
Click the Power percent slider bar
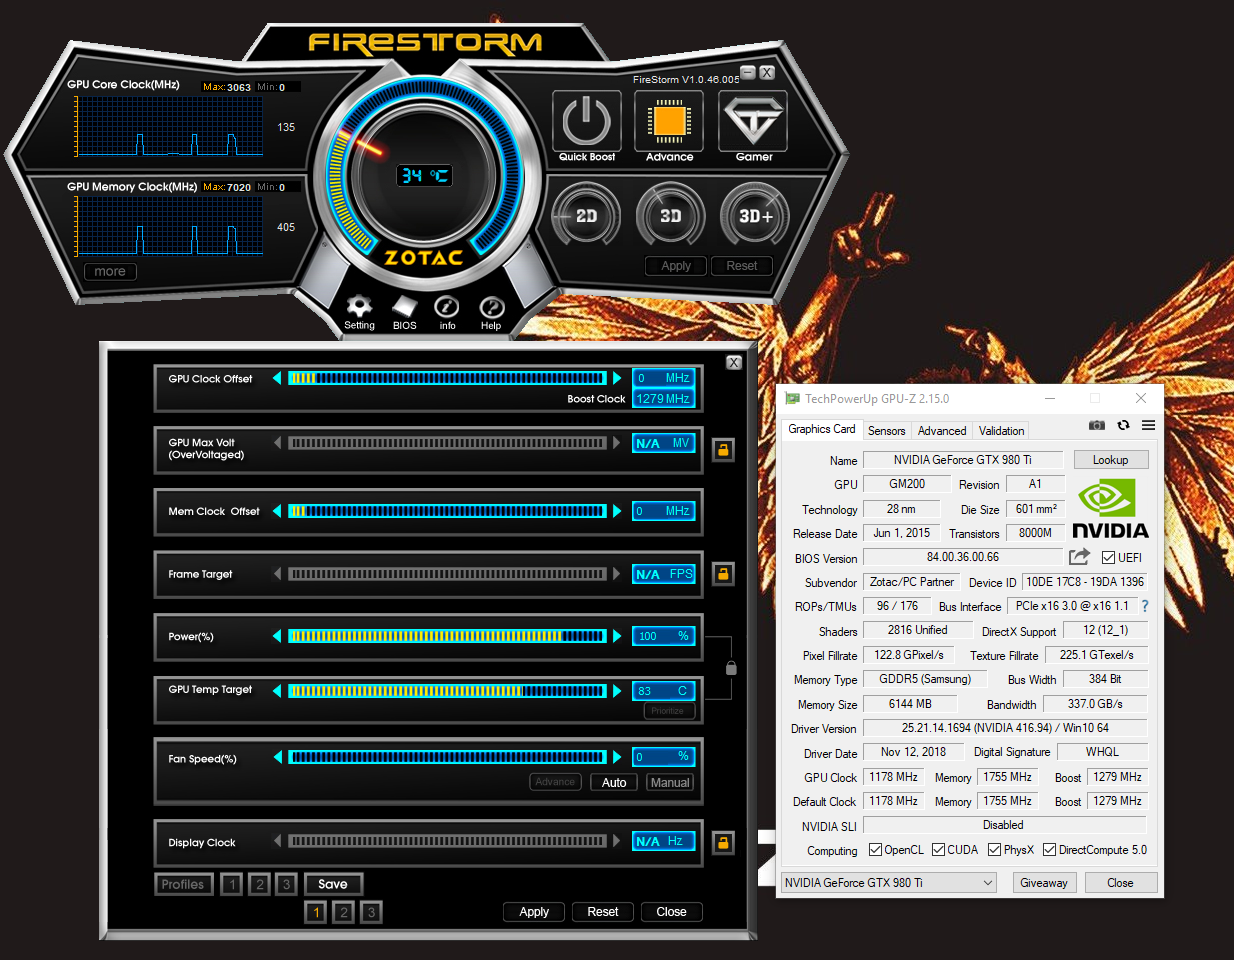click(447, 636)
